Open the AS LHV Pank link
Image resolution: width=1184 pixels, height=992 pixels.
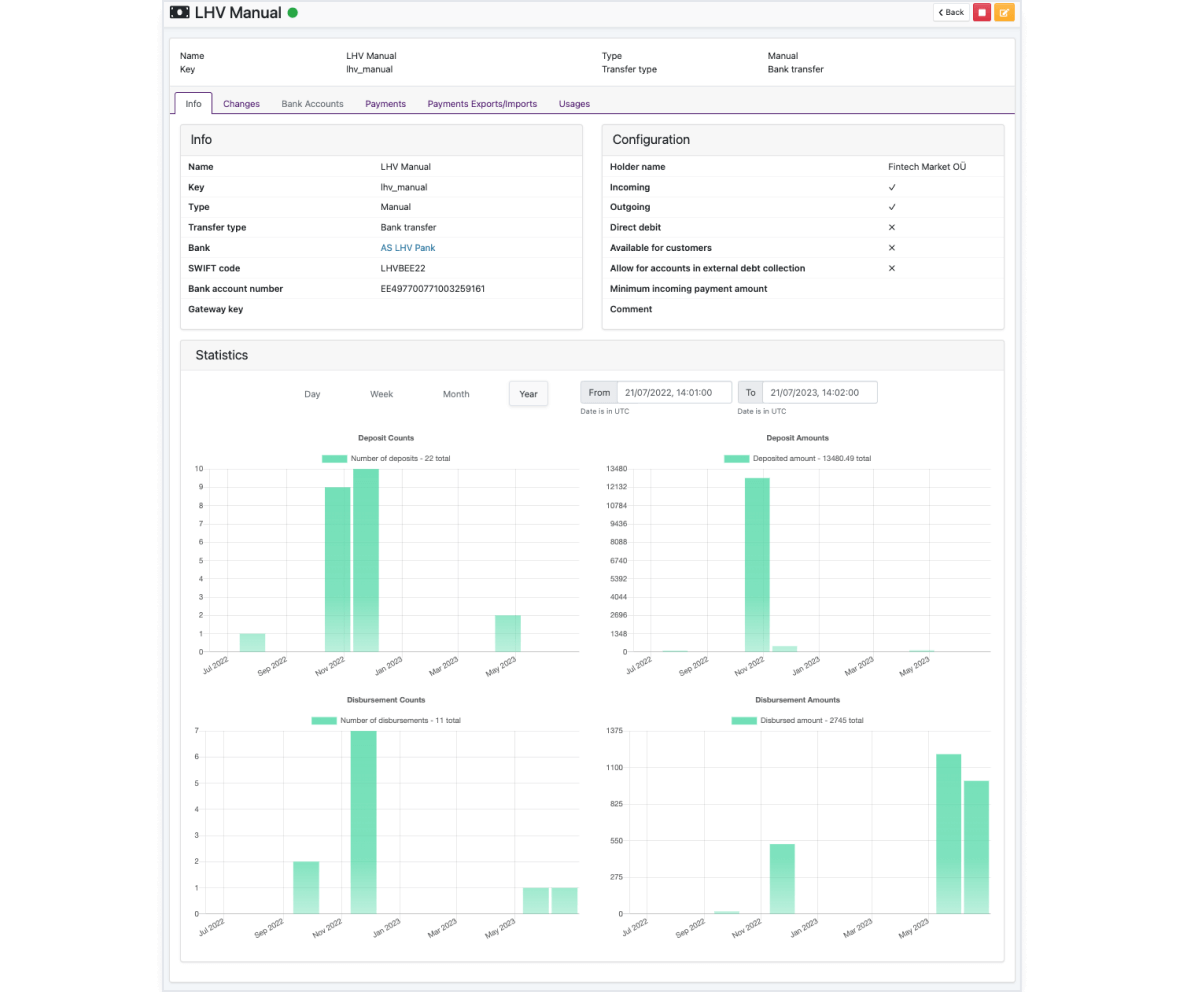pyautogui.click(x=408, y=248)
